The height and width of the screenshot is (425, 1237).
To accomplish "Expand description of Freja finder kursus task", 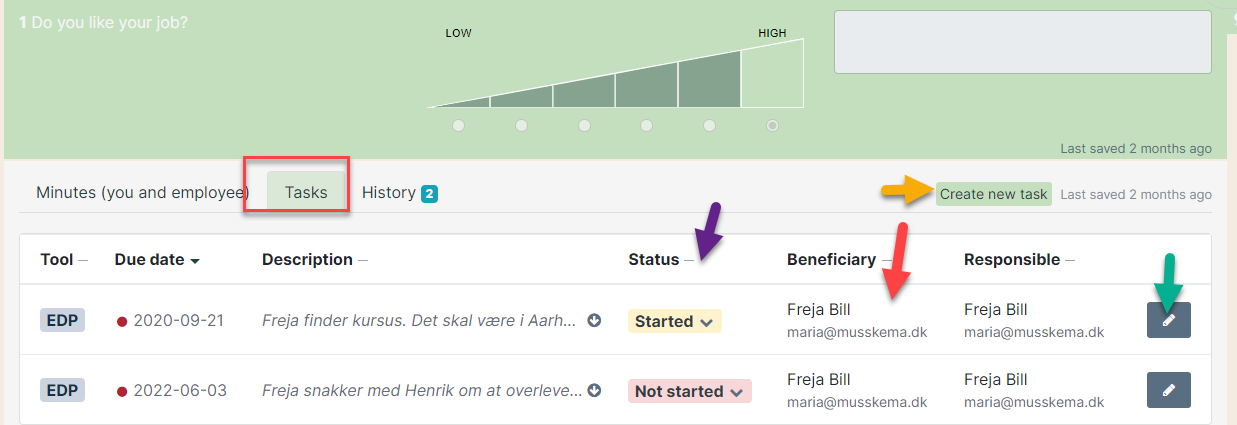I will [594, 321].
